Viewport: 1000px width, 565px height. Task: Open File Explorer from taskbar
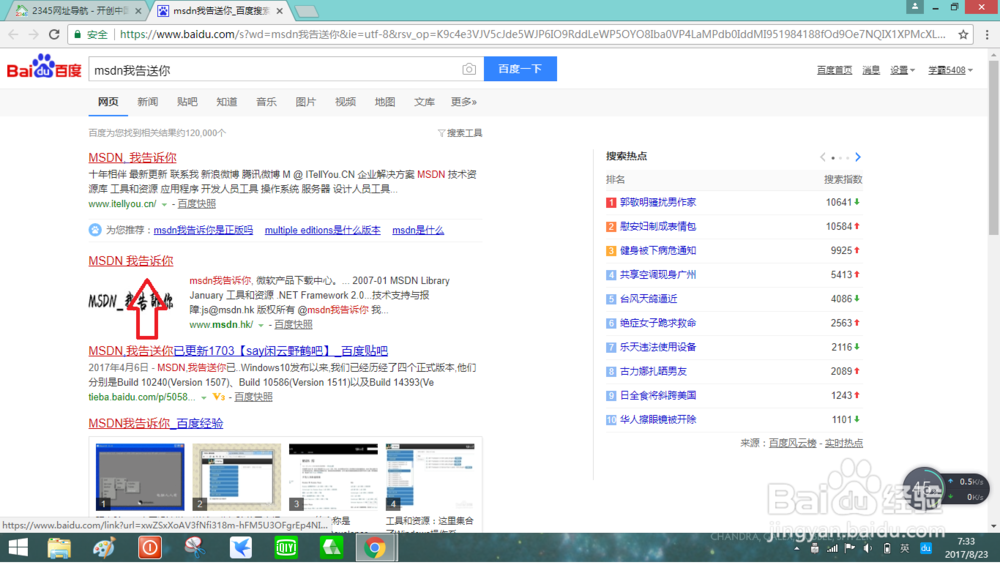click(x=59, y=548)
